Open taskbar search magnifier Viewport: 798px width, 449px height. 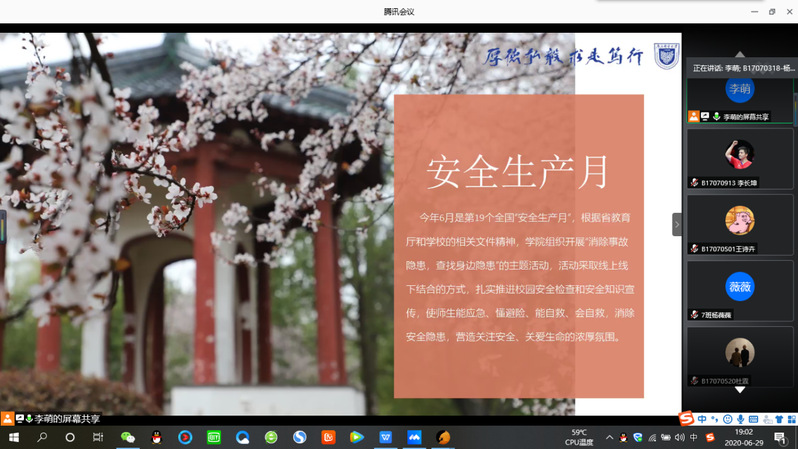pyautogui.click(x=42, y=437)
